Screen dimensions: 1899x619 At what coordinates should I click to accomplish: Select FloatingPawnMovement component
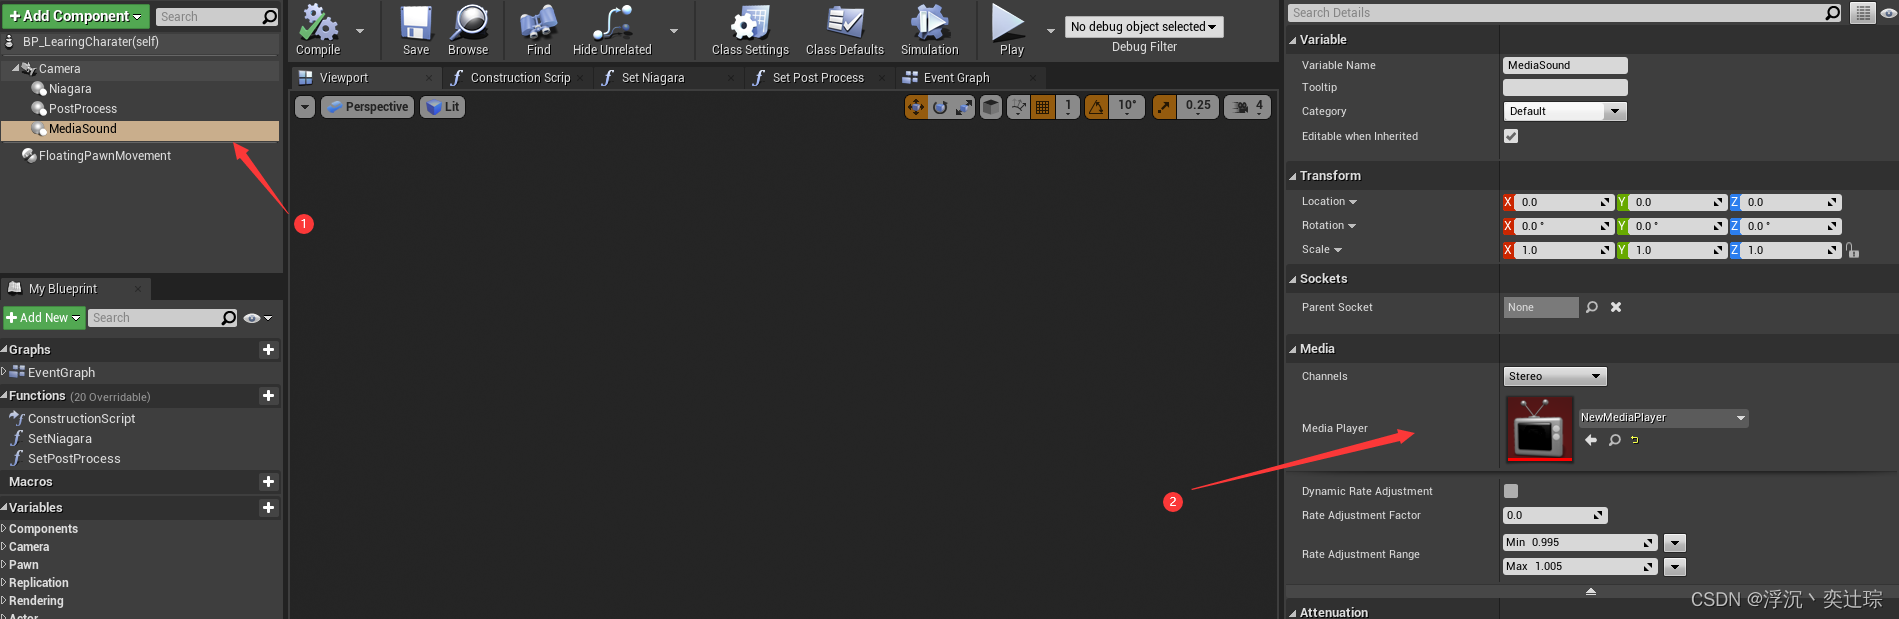pyautogui.click(x=105, y=156)
